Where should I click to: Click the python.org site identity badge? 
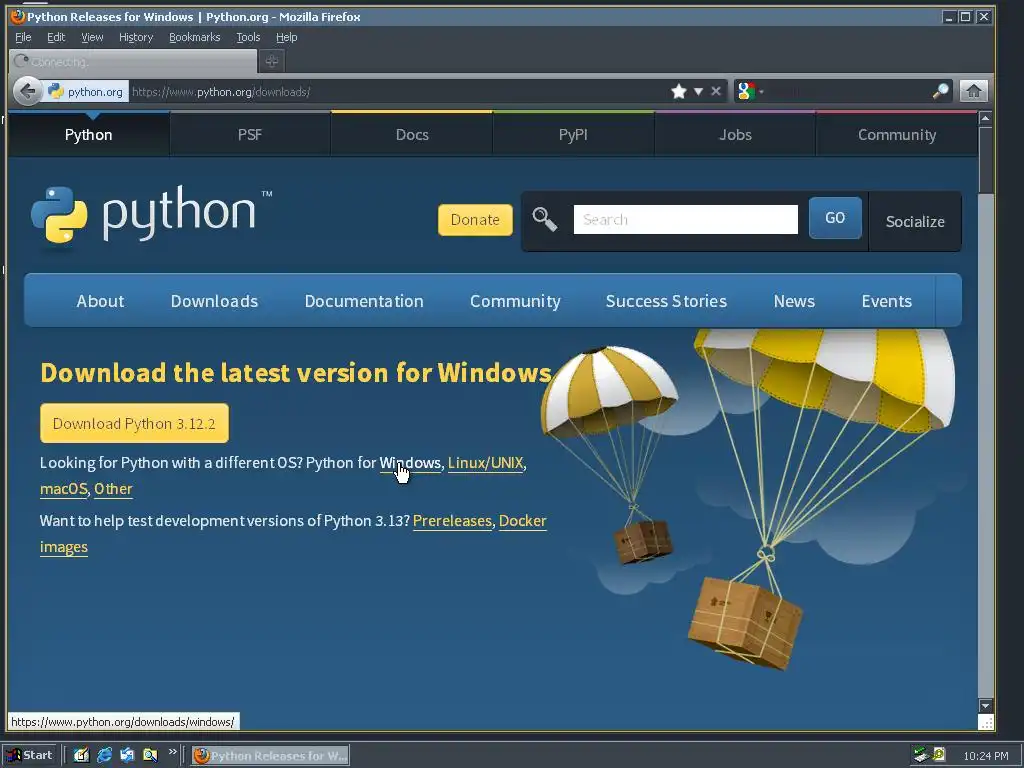coord(86,91)
